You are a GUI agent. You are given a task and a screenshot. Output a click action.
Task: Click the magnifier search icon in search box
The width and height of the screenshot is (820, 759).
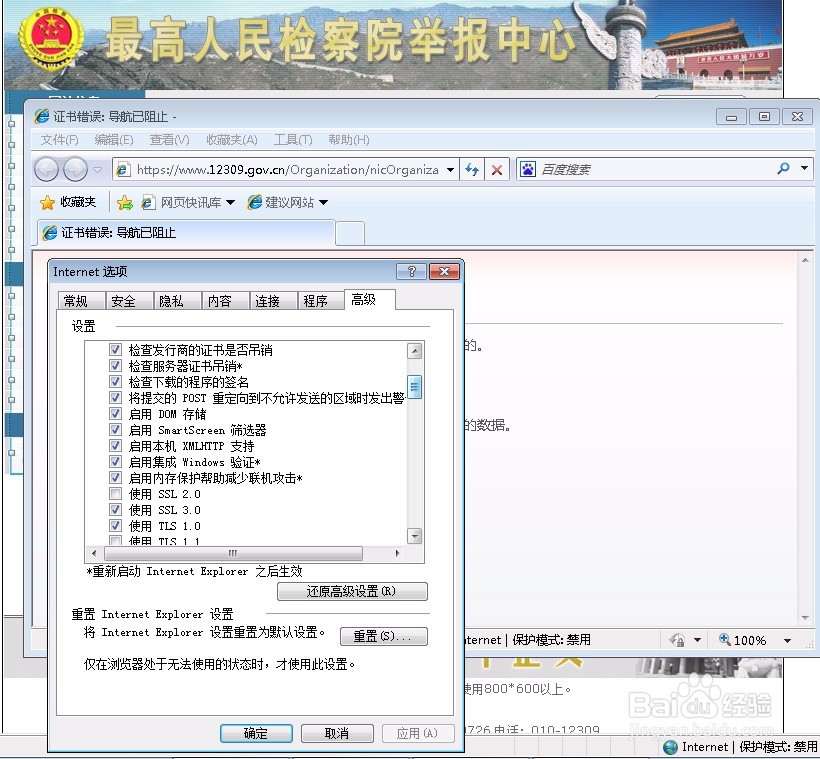click(x=783, y=168)
